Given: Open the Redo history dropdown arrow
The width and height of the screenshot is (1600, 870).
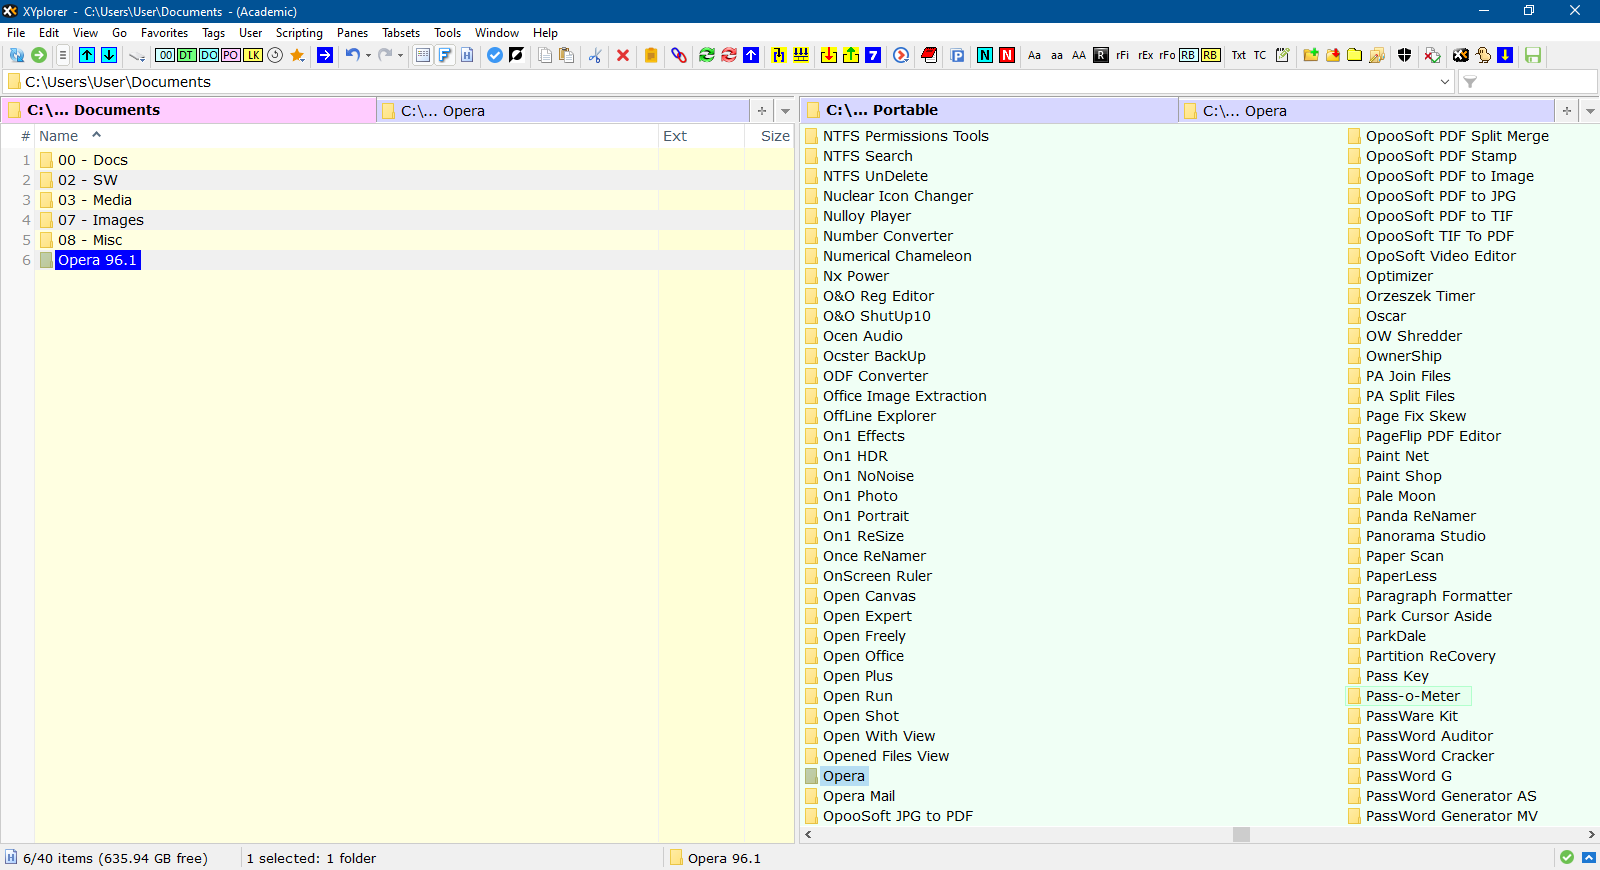Looking at the screenshot, I should point(400,55).
